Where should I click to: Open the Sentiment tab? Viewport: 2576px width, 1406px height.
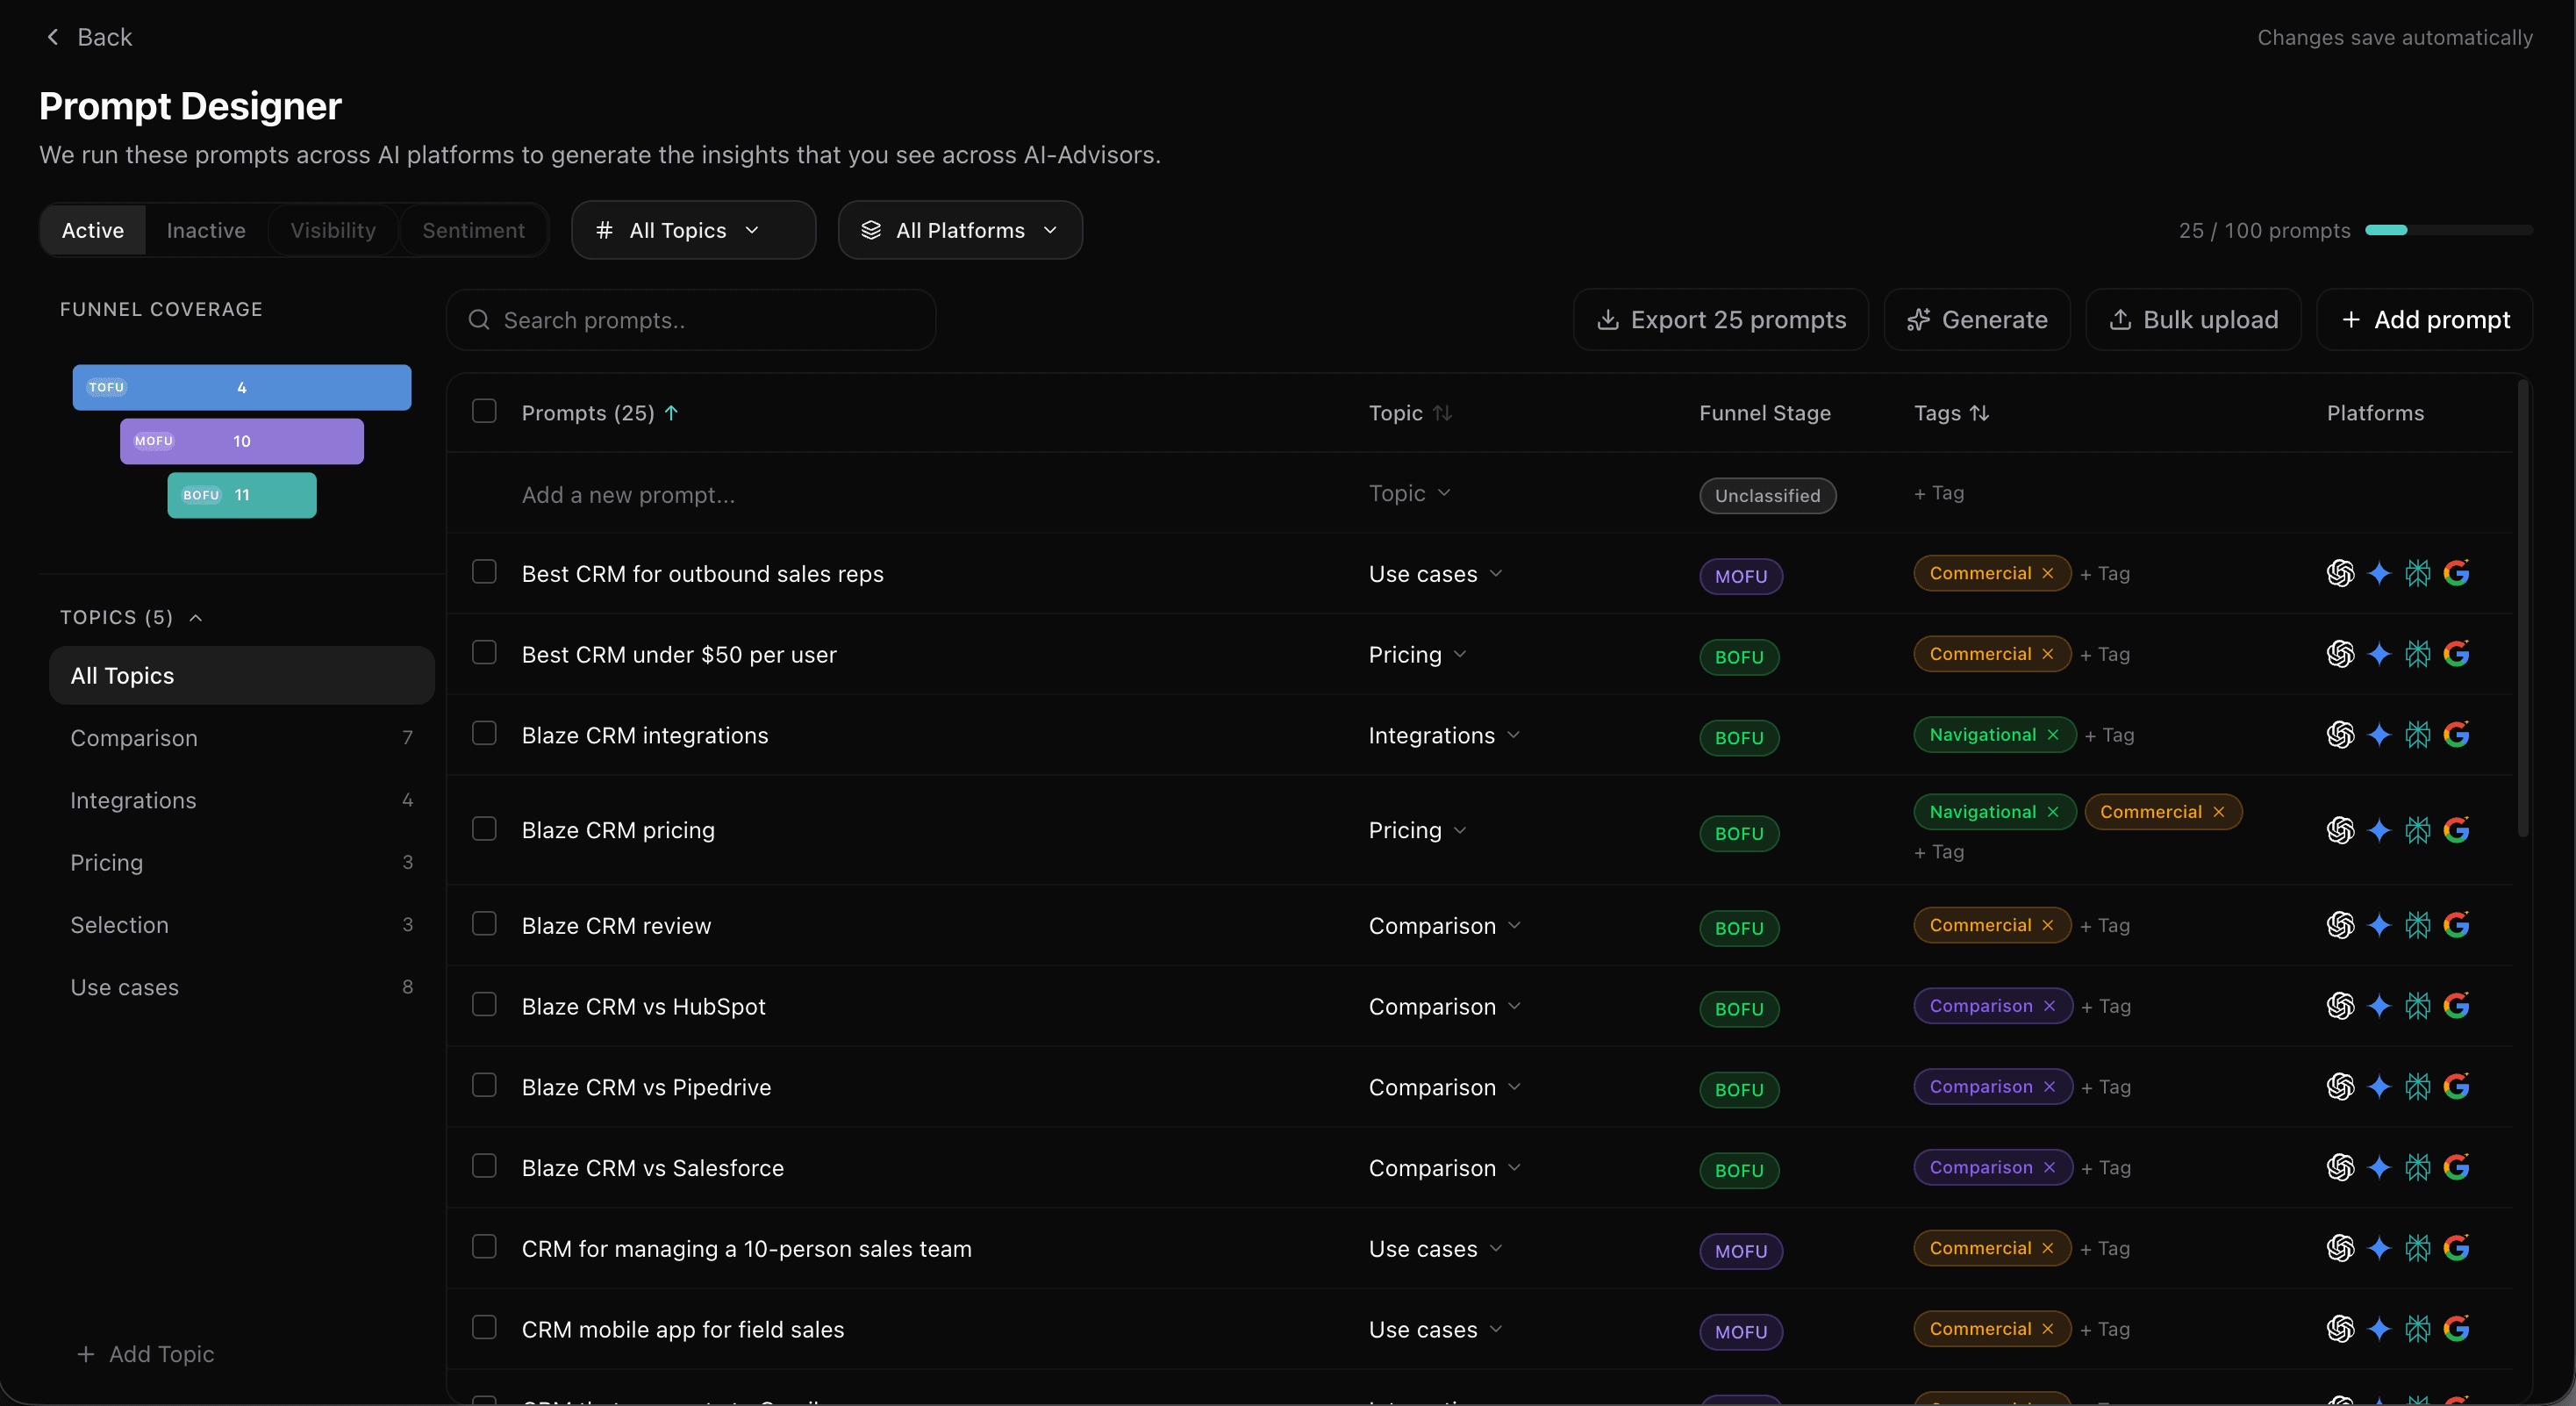[x=473, y=230]
